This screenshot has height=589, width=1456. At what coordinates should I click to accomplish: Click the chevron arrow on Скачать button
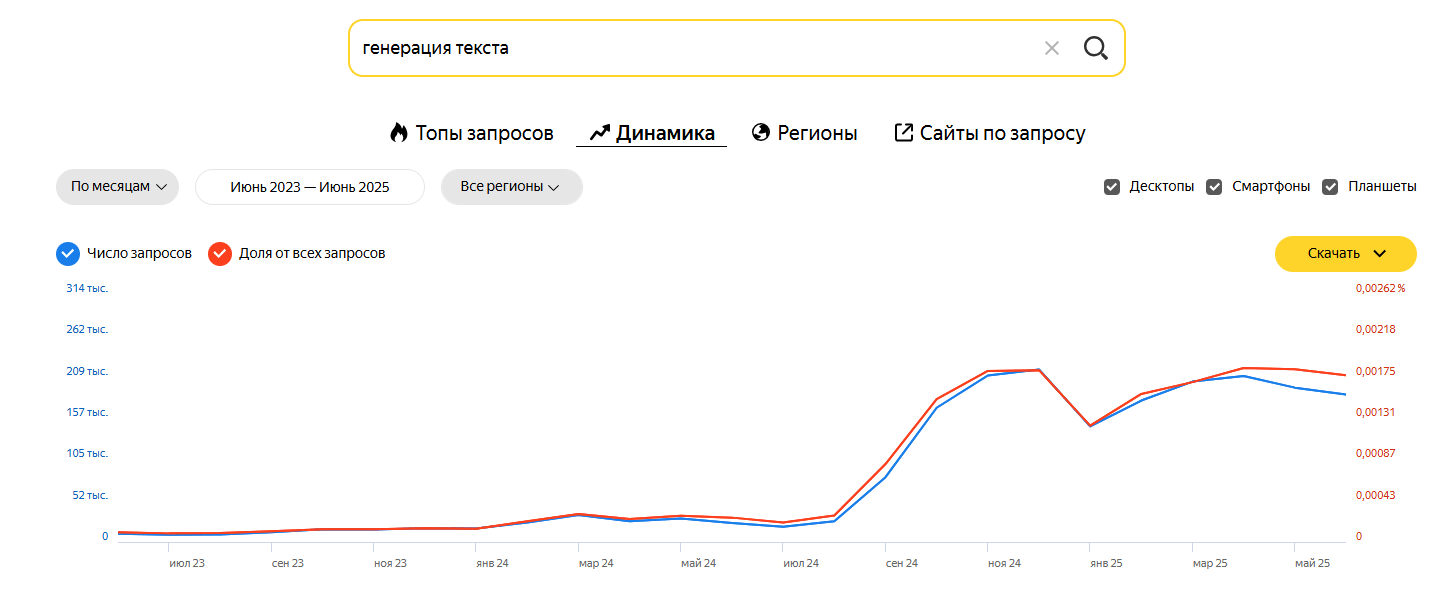click(x=1380, y=254)
